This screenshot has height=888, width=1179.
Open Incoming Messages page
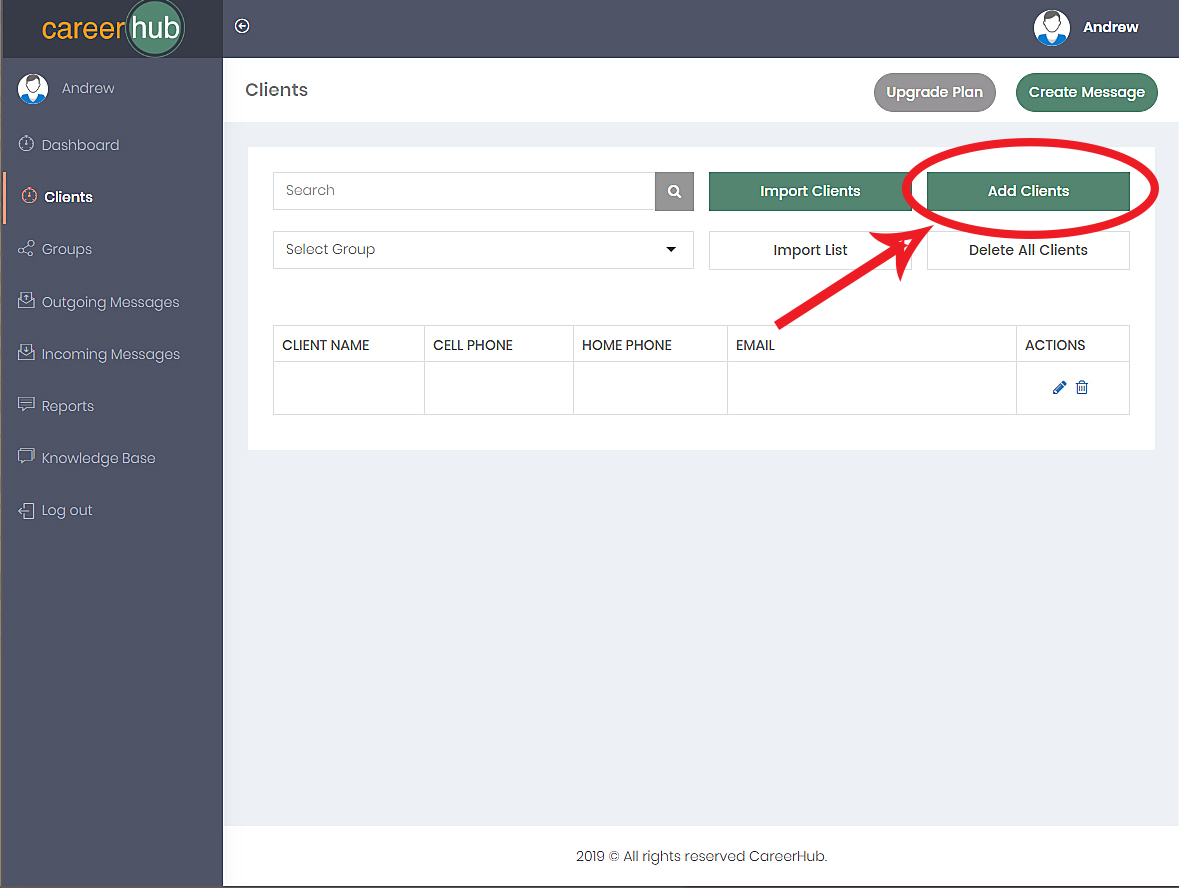coord(111,354)
